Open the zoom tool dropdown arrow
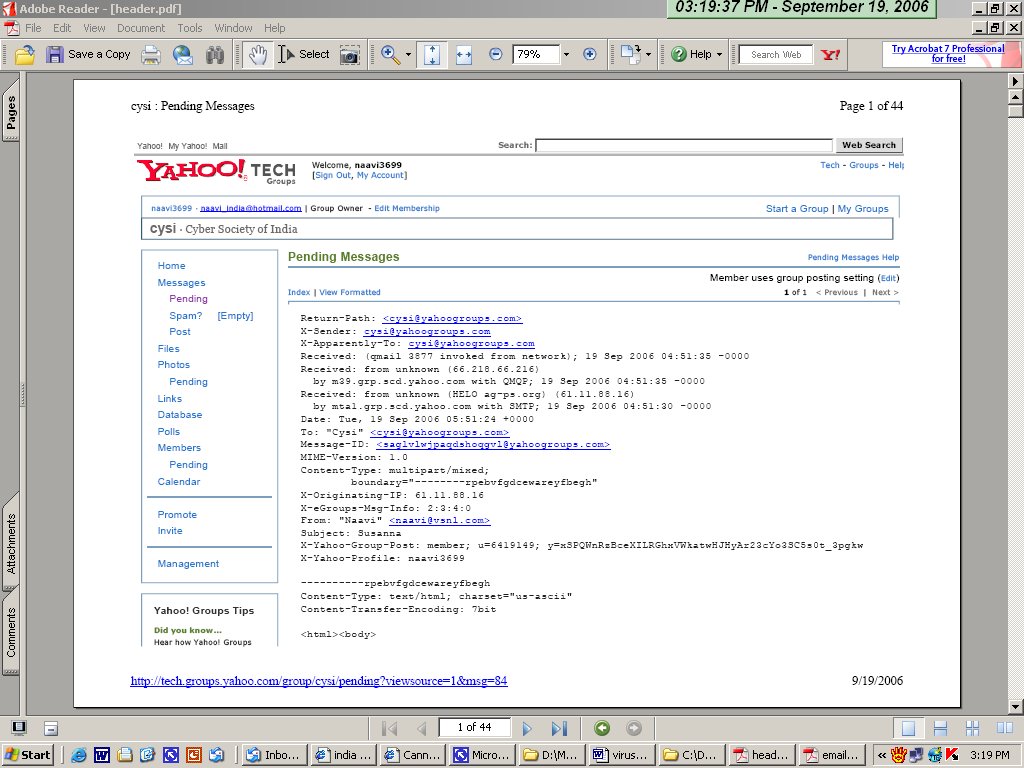Screen dimensions: 1024x768 pos(408,55)
